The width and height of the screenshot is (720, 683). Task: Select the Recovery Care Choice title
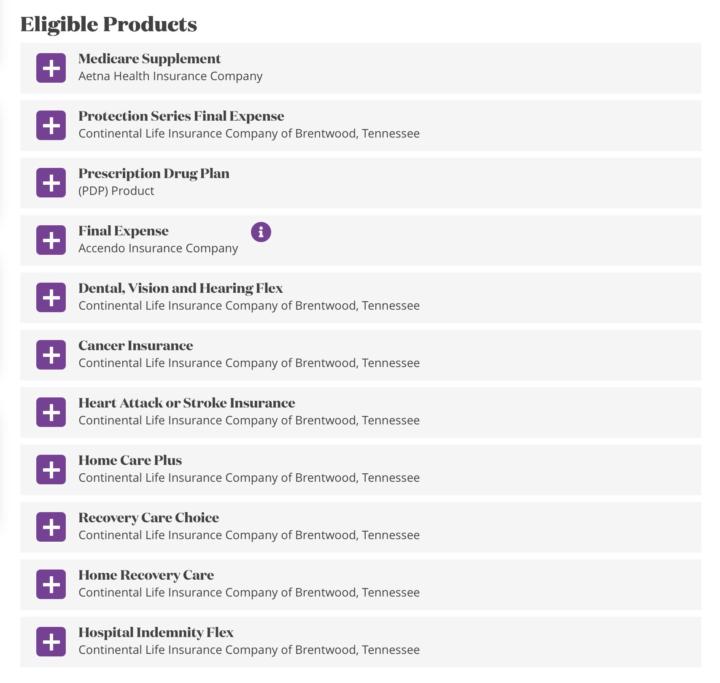point(148,518)
